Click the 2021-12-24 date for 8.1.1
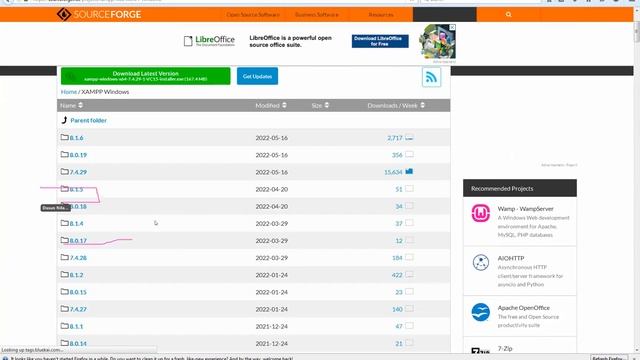This screenshot has height=360, width=640. point(271,327)
